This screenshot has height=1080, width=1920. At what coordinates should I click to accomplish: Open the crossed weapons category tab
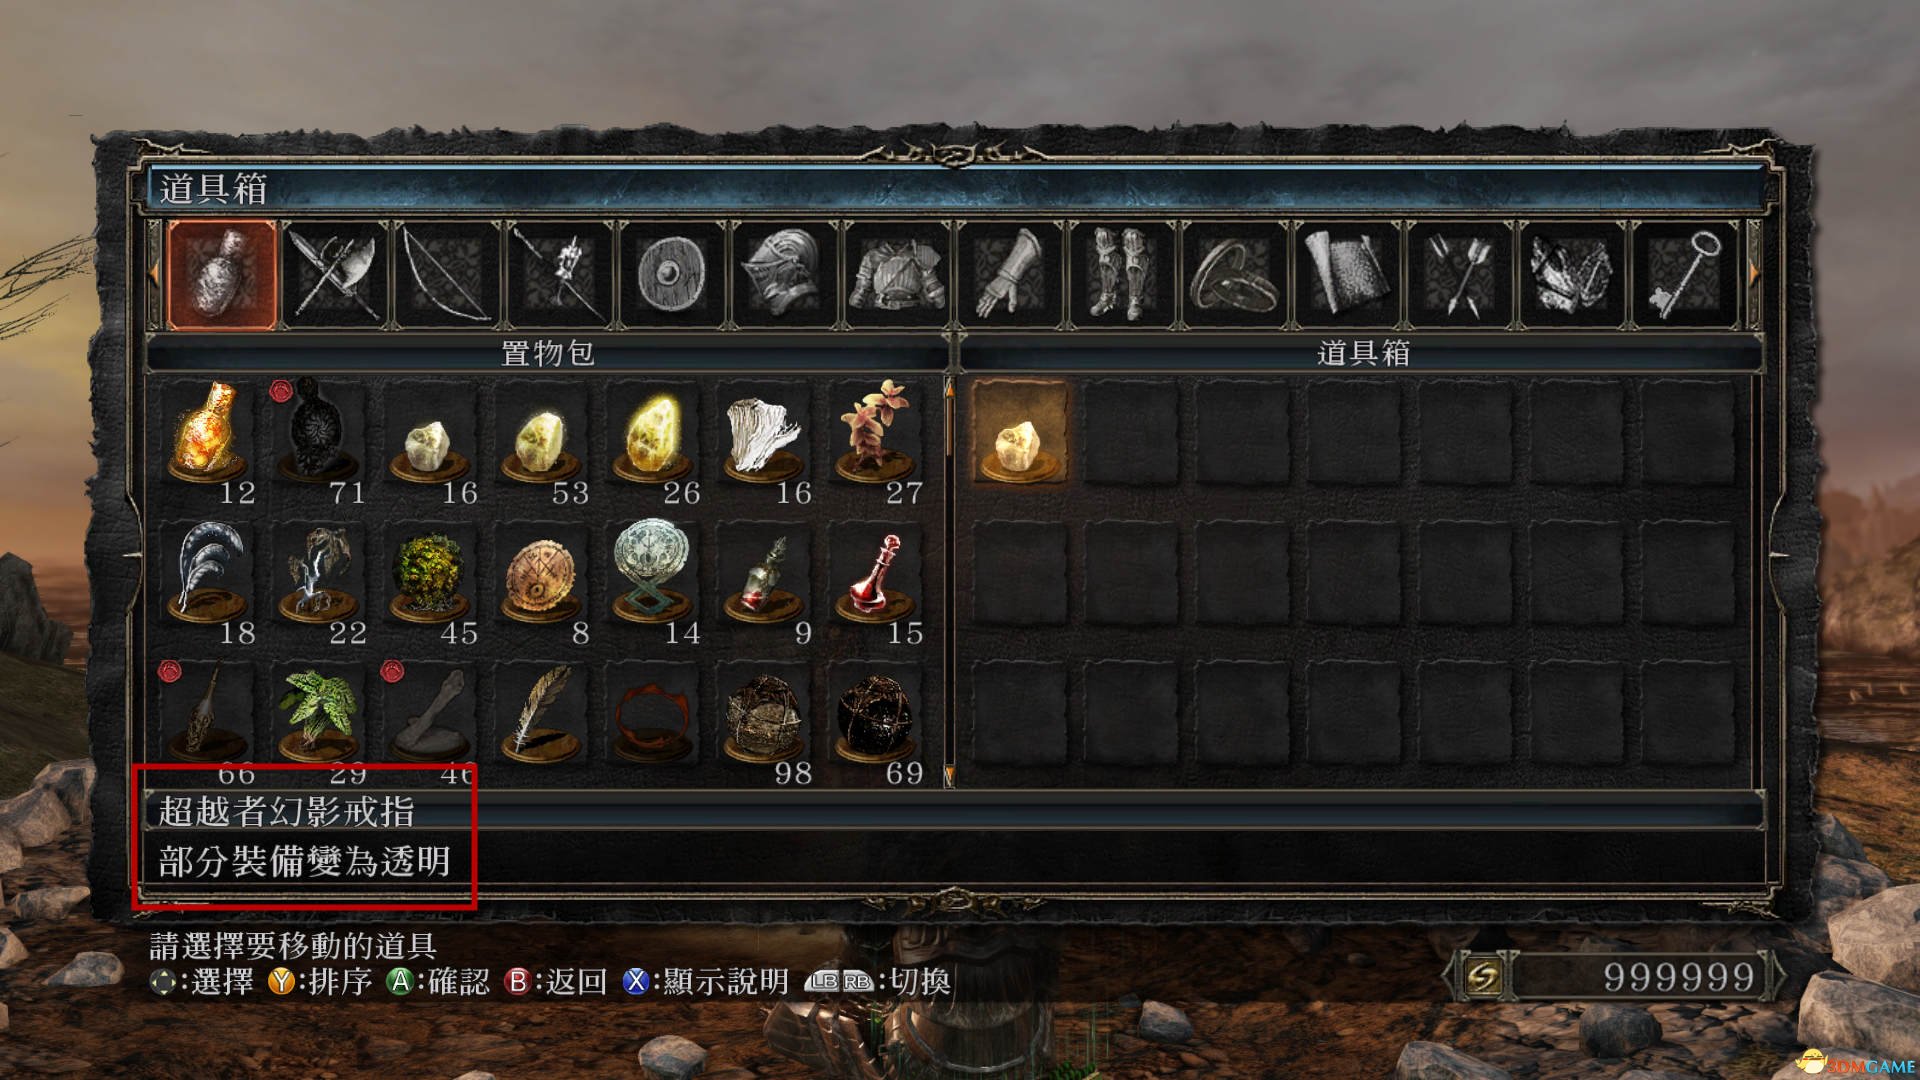coord(334,275)
